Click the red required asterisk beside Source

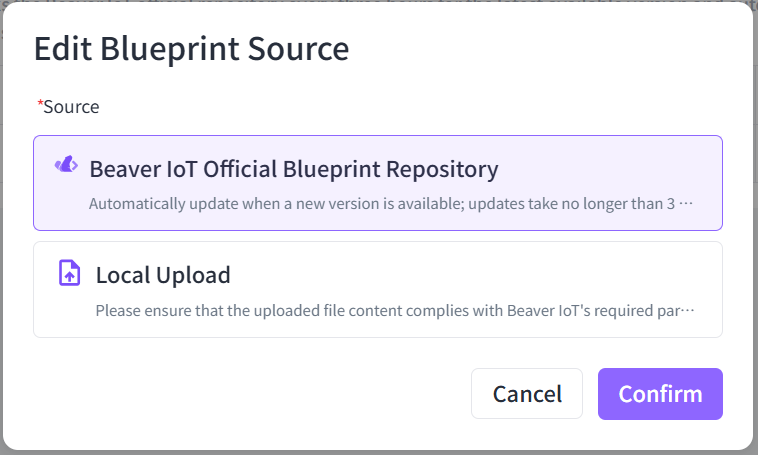tap(40, 104)
